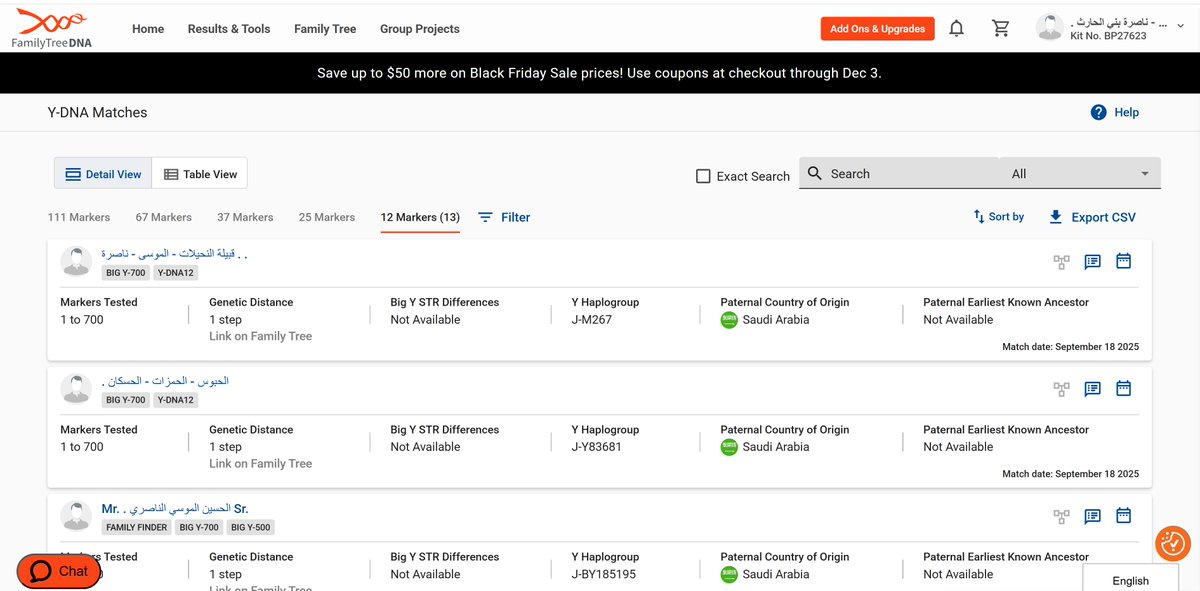
Task: Go to Home in navigation
Action: (148, 29)
